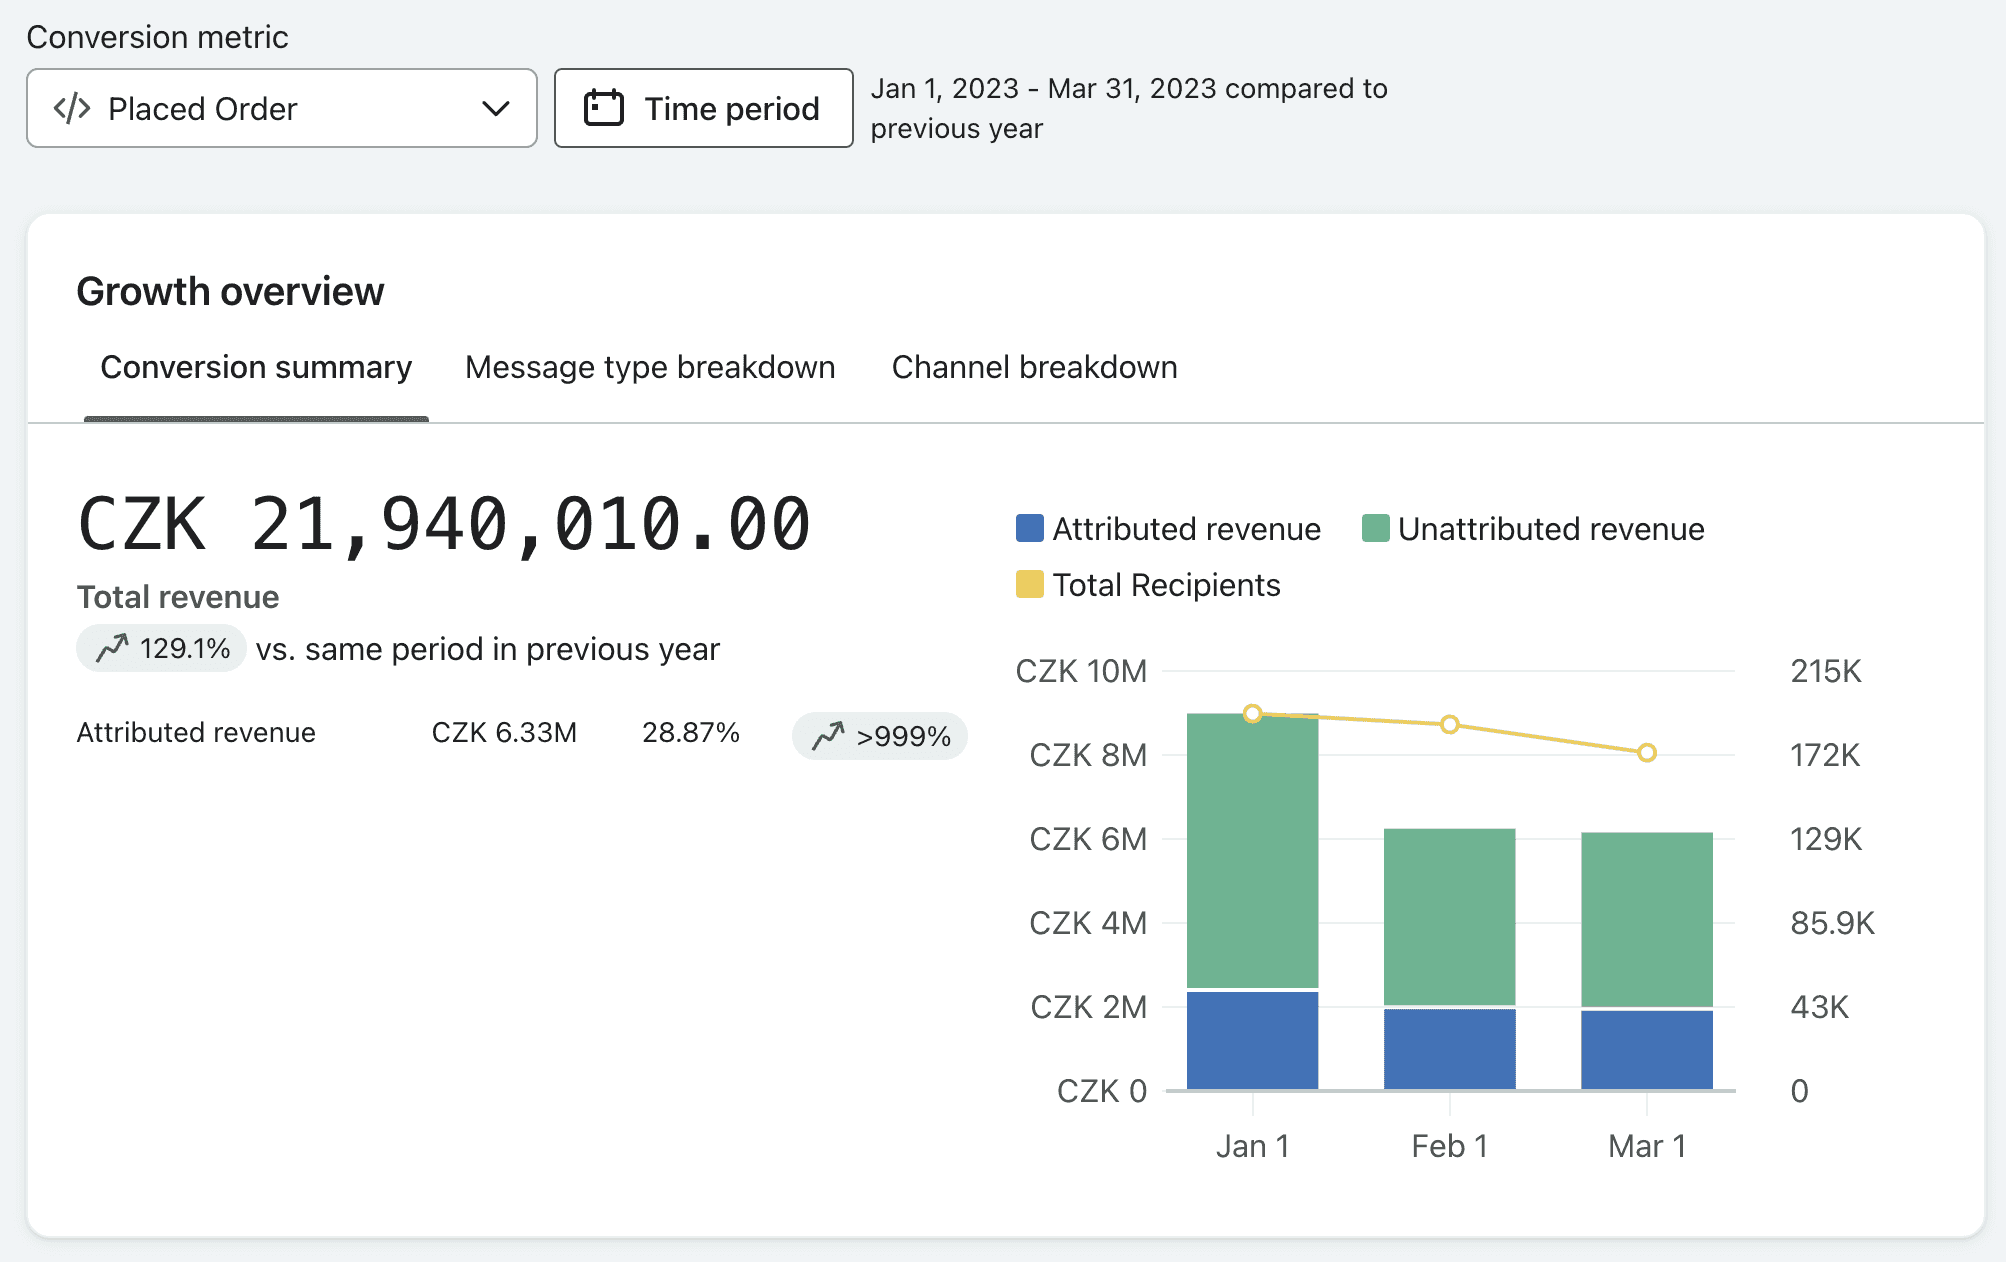Click the trend arrow icon next to >999%
Screen dimensions: 2006x1262
(828, 736)
